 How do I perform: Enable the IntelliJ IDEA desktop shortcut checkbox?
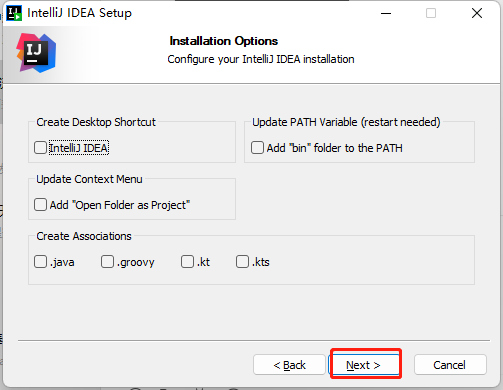[x=40, y=148]
